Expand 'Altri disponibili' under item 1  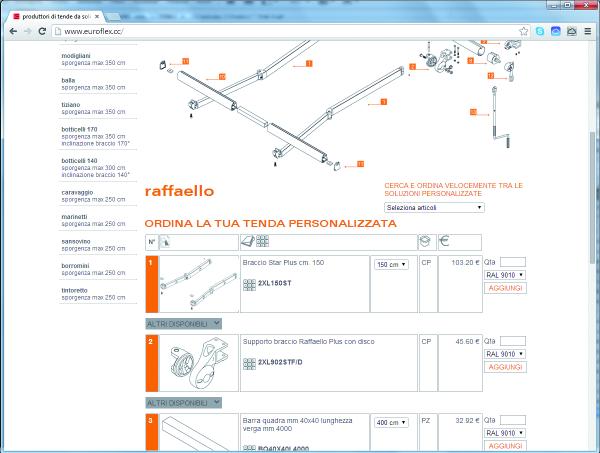pyautogui.click(x=183, y=324)
